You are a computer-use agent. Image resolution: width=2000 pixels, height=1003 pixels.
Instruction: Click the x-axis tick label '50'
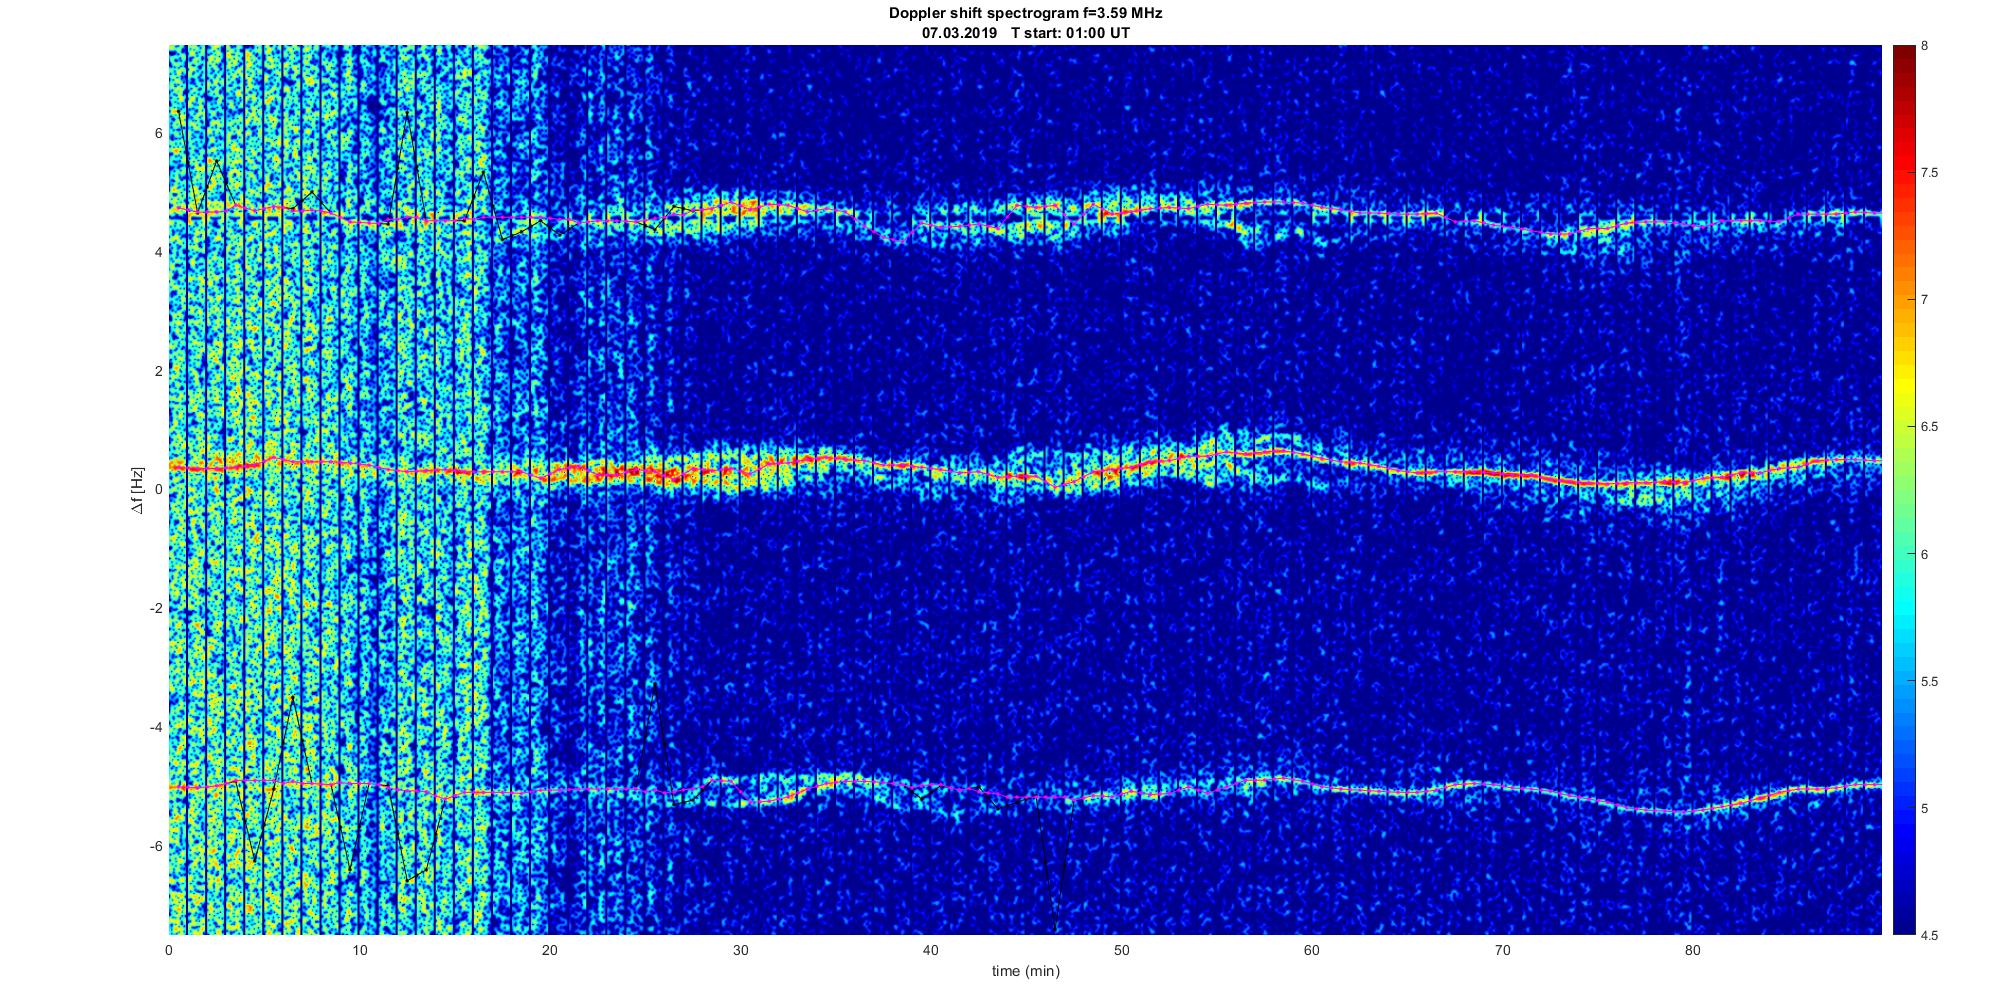pos(1121,950)
